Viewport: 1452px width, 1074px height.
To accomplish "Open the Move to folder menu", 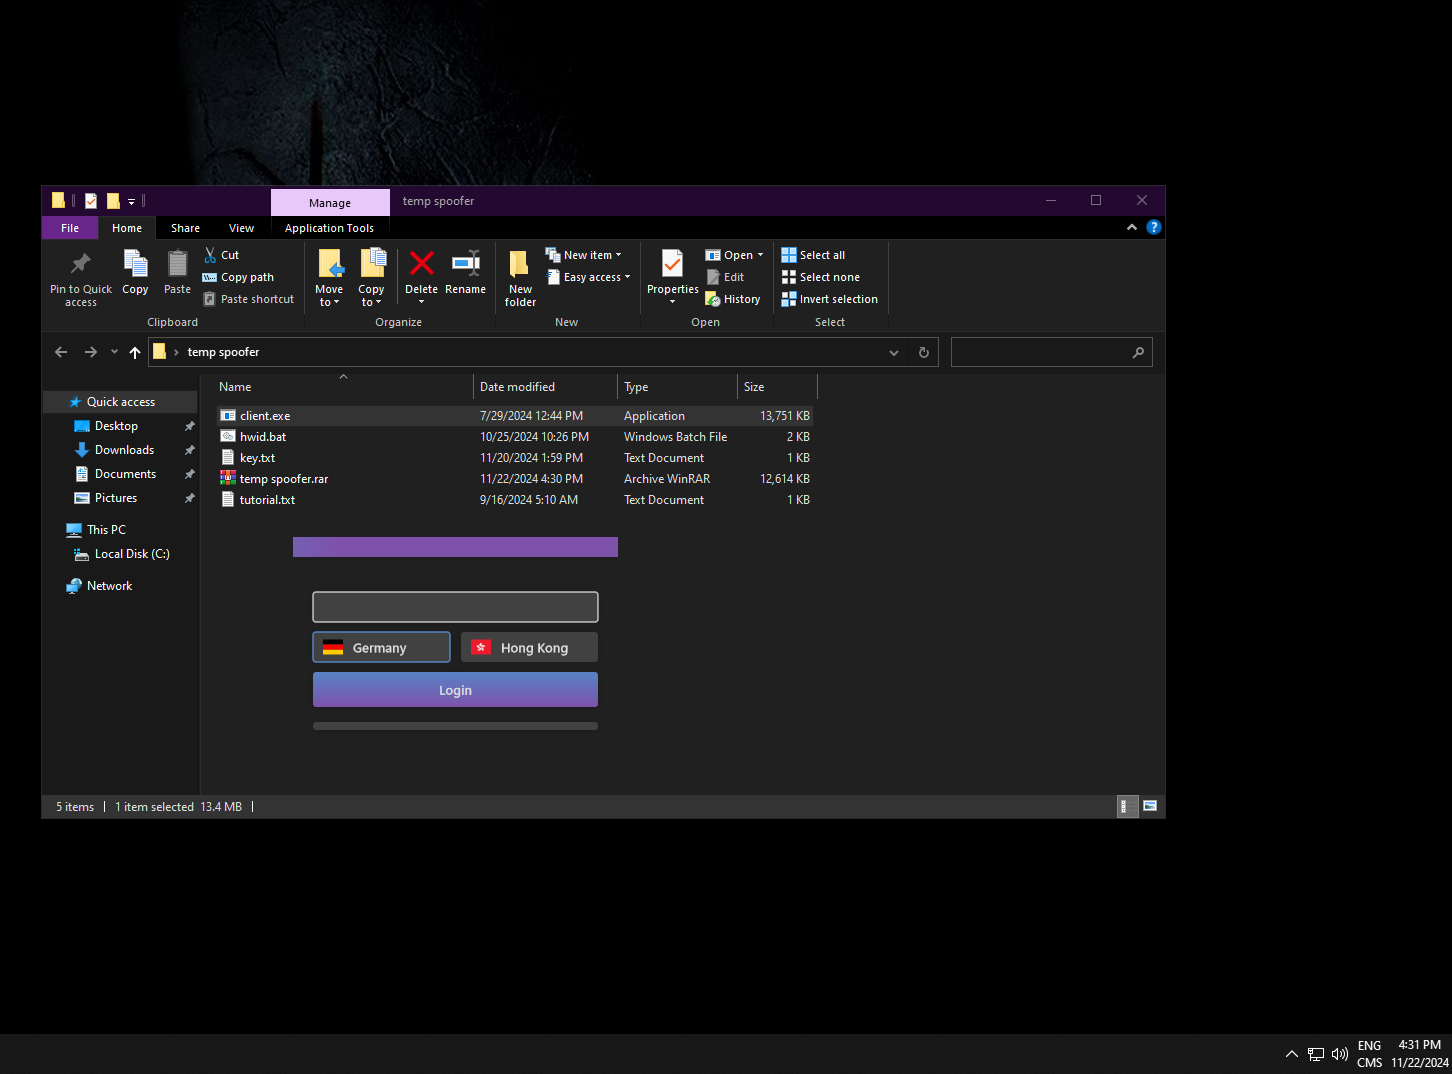I will coord(329,278).
